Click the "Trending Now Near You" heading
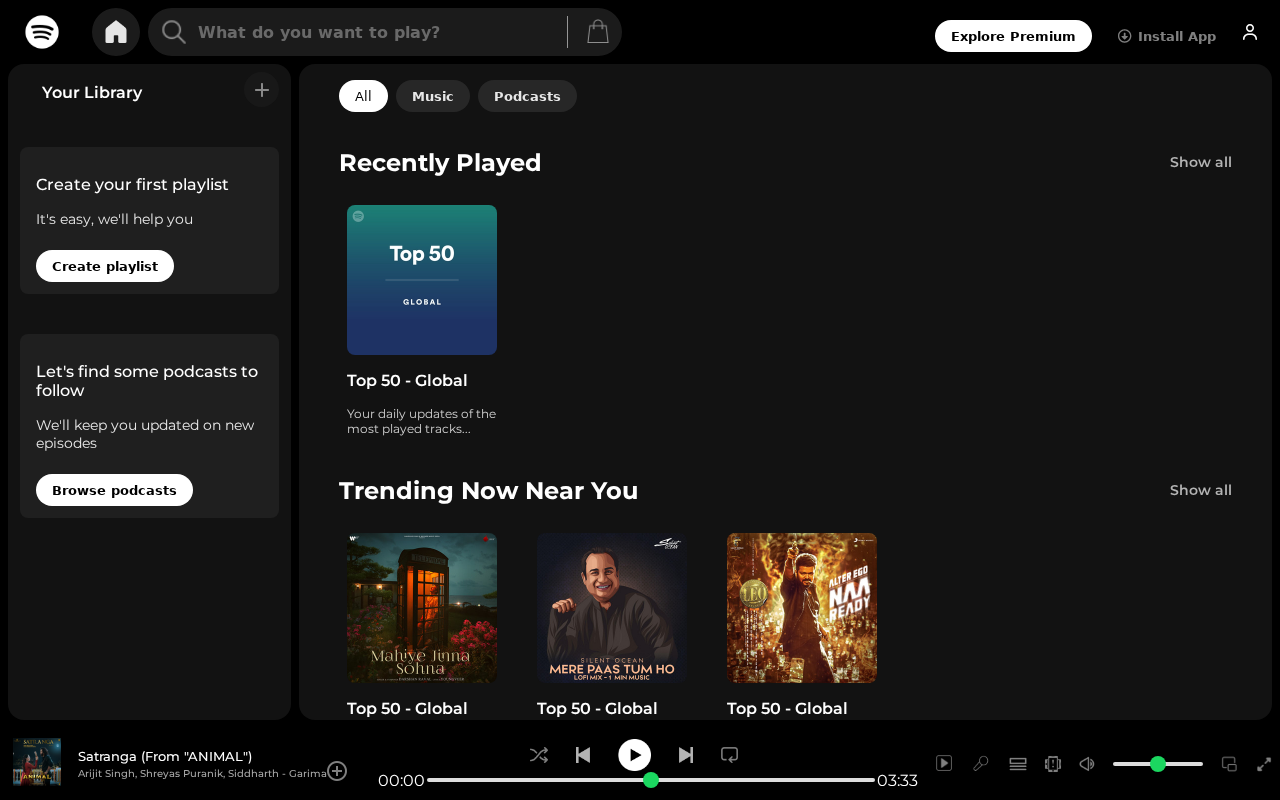Screen dimensions: 1280x800 (x=488, y=490)
